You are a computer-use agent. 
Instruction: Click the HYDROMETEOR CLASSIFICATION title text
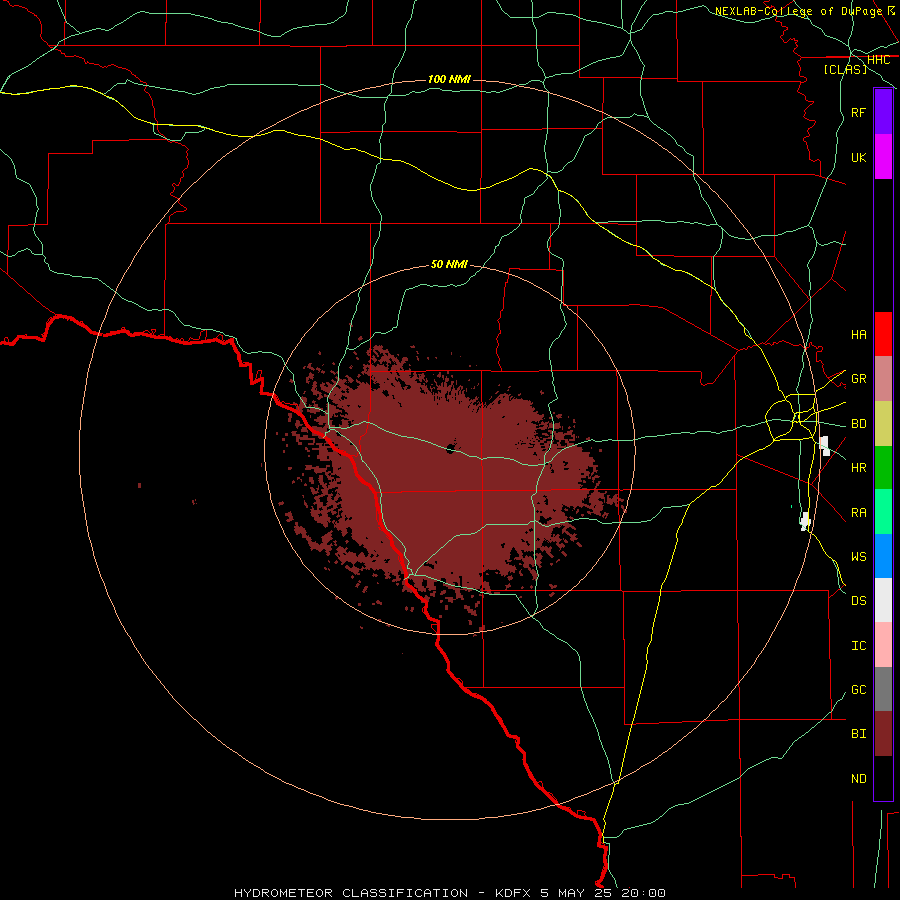[351, 893]
